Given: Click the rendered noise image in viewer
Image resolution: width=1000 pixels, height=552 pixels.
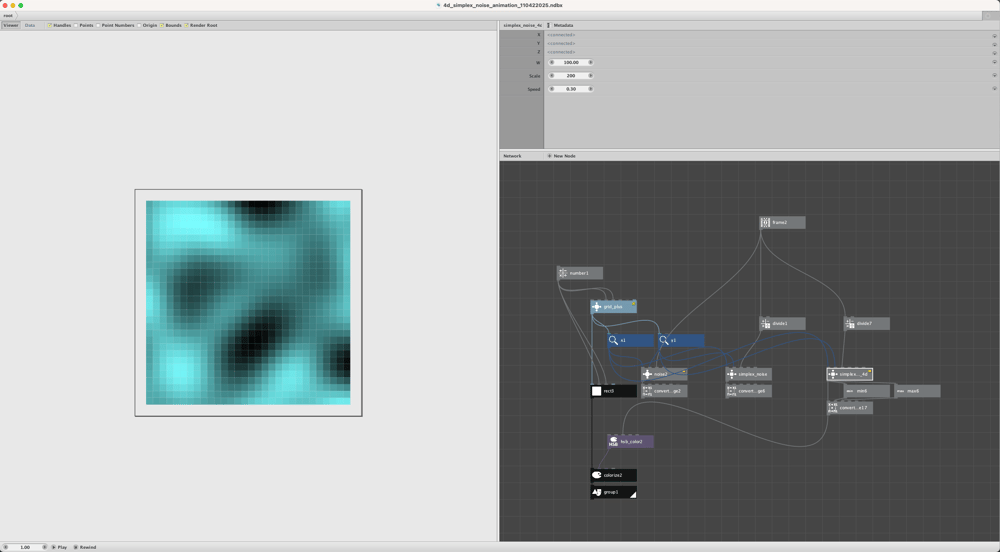Looking at the screenshot, I should click(x=248, y=303).
